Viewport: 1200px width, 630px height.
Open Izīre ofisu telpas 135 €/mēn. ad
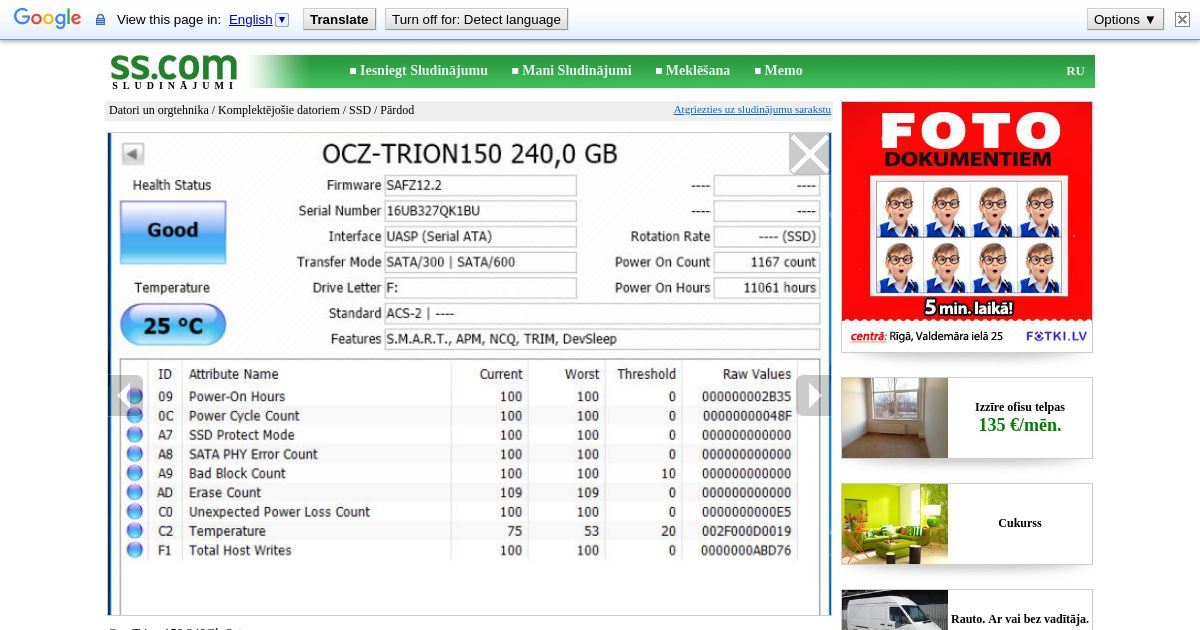pos(1020,417)
